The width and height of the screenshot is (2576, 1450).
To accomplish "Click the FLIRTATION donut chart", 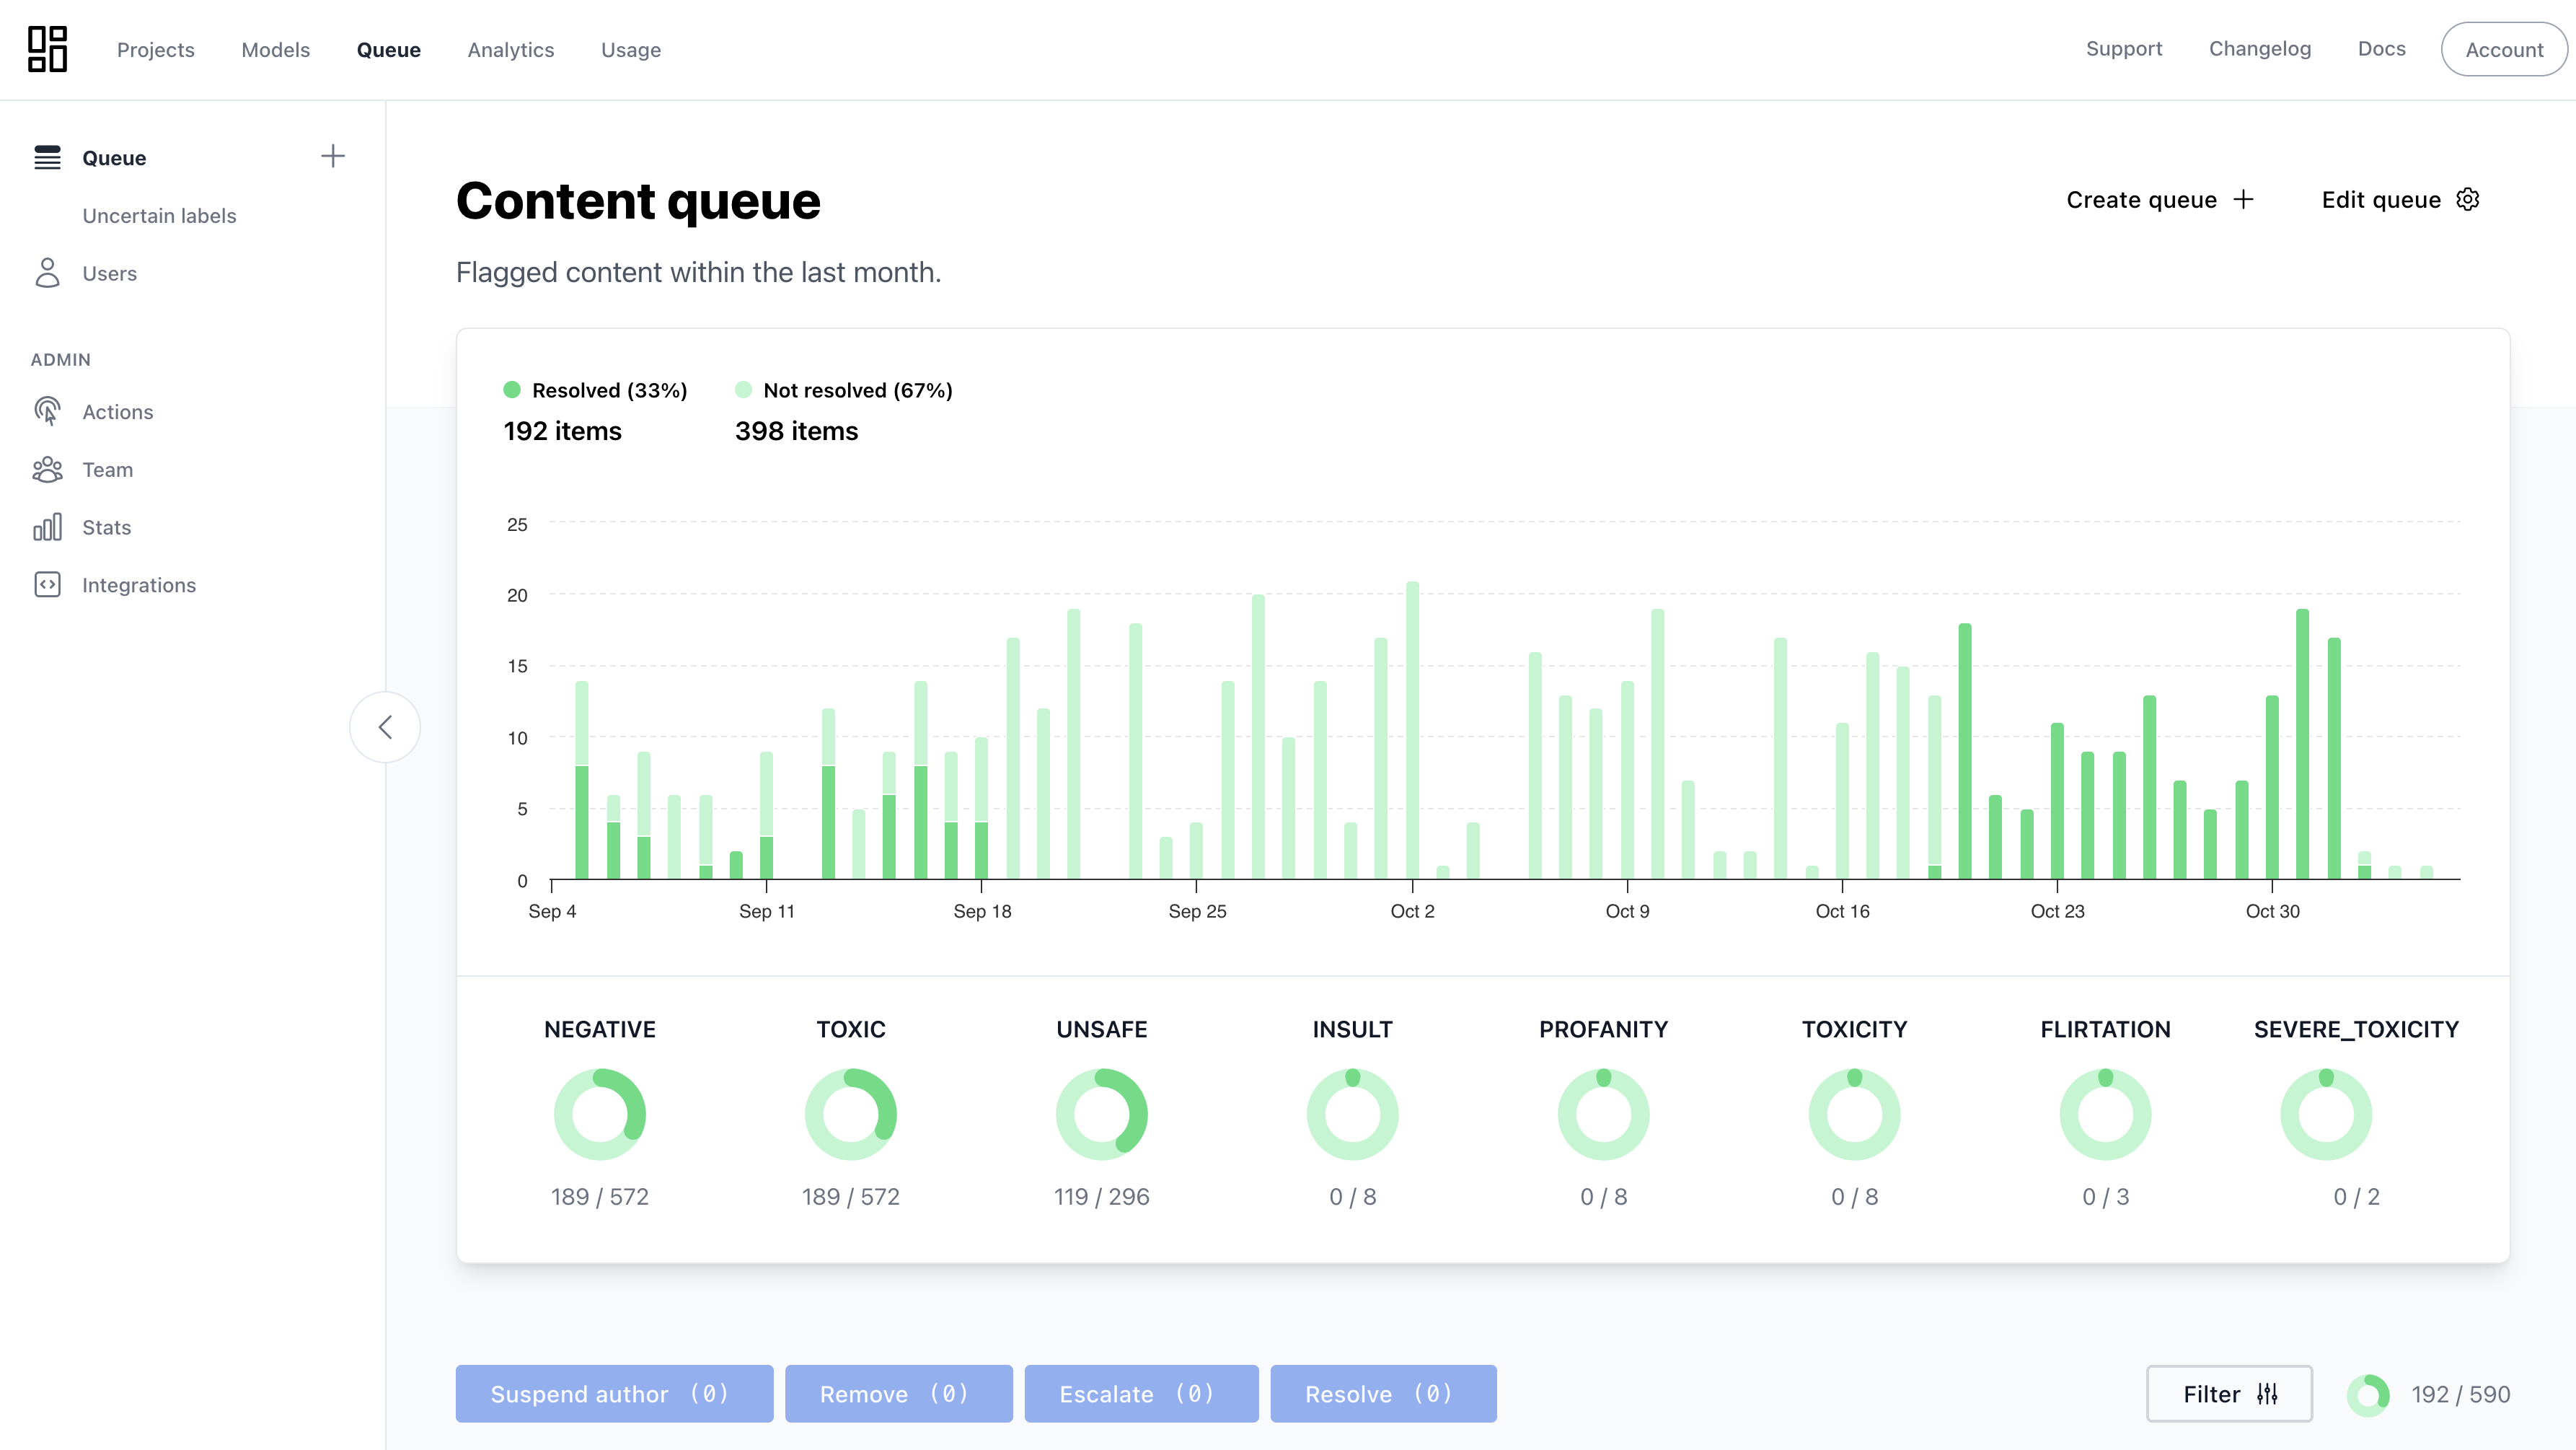I will (2106, 1114).
